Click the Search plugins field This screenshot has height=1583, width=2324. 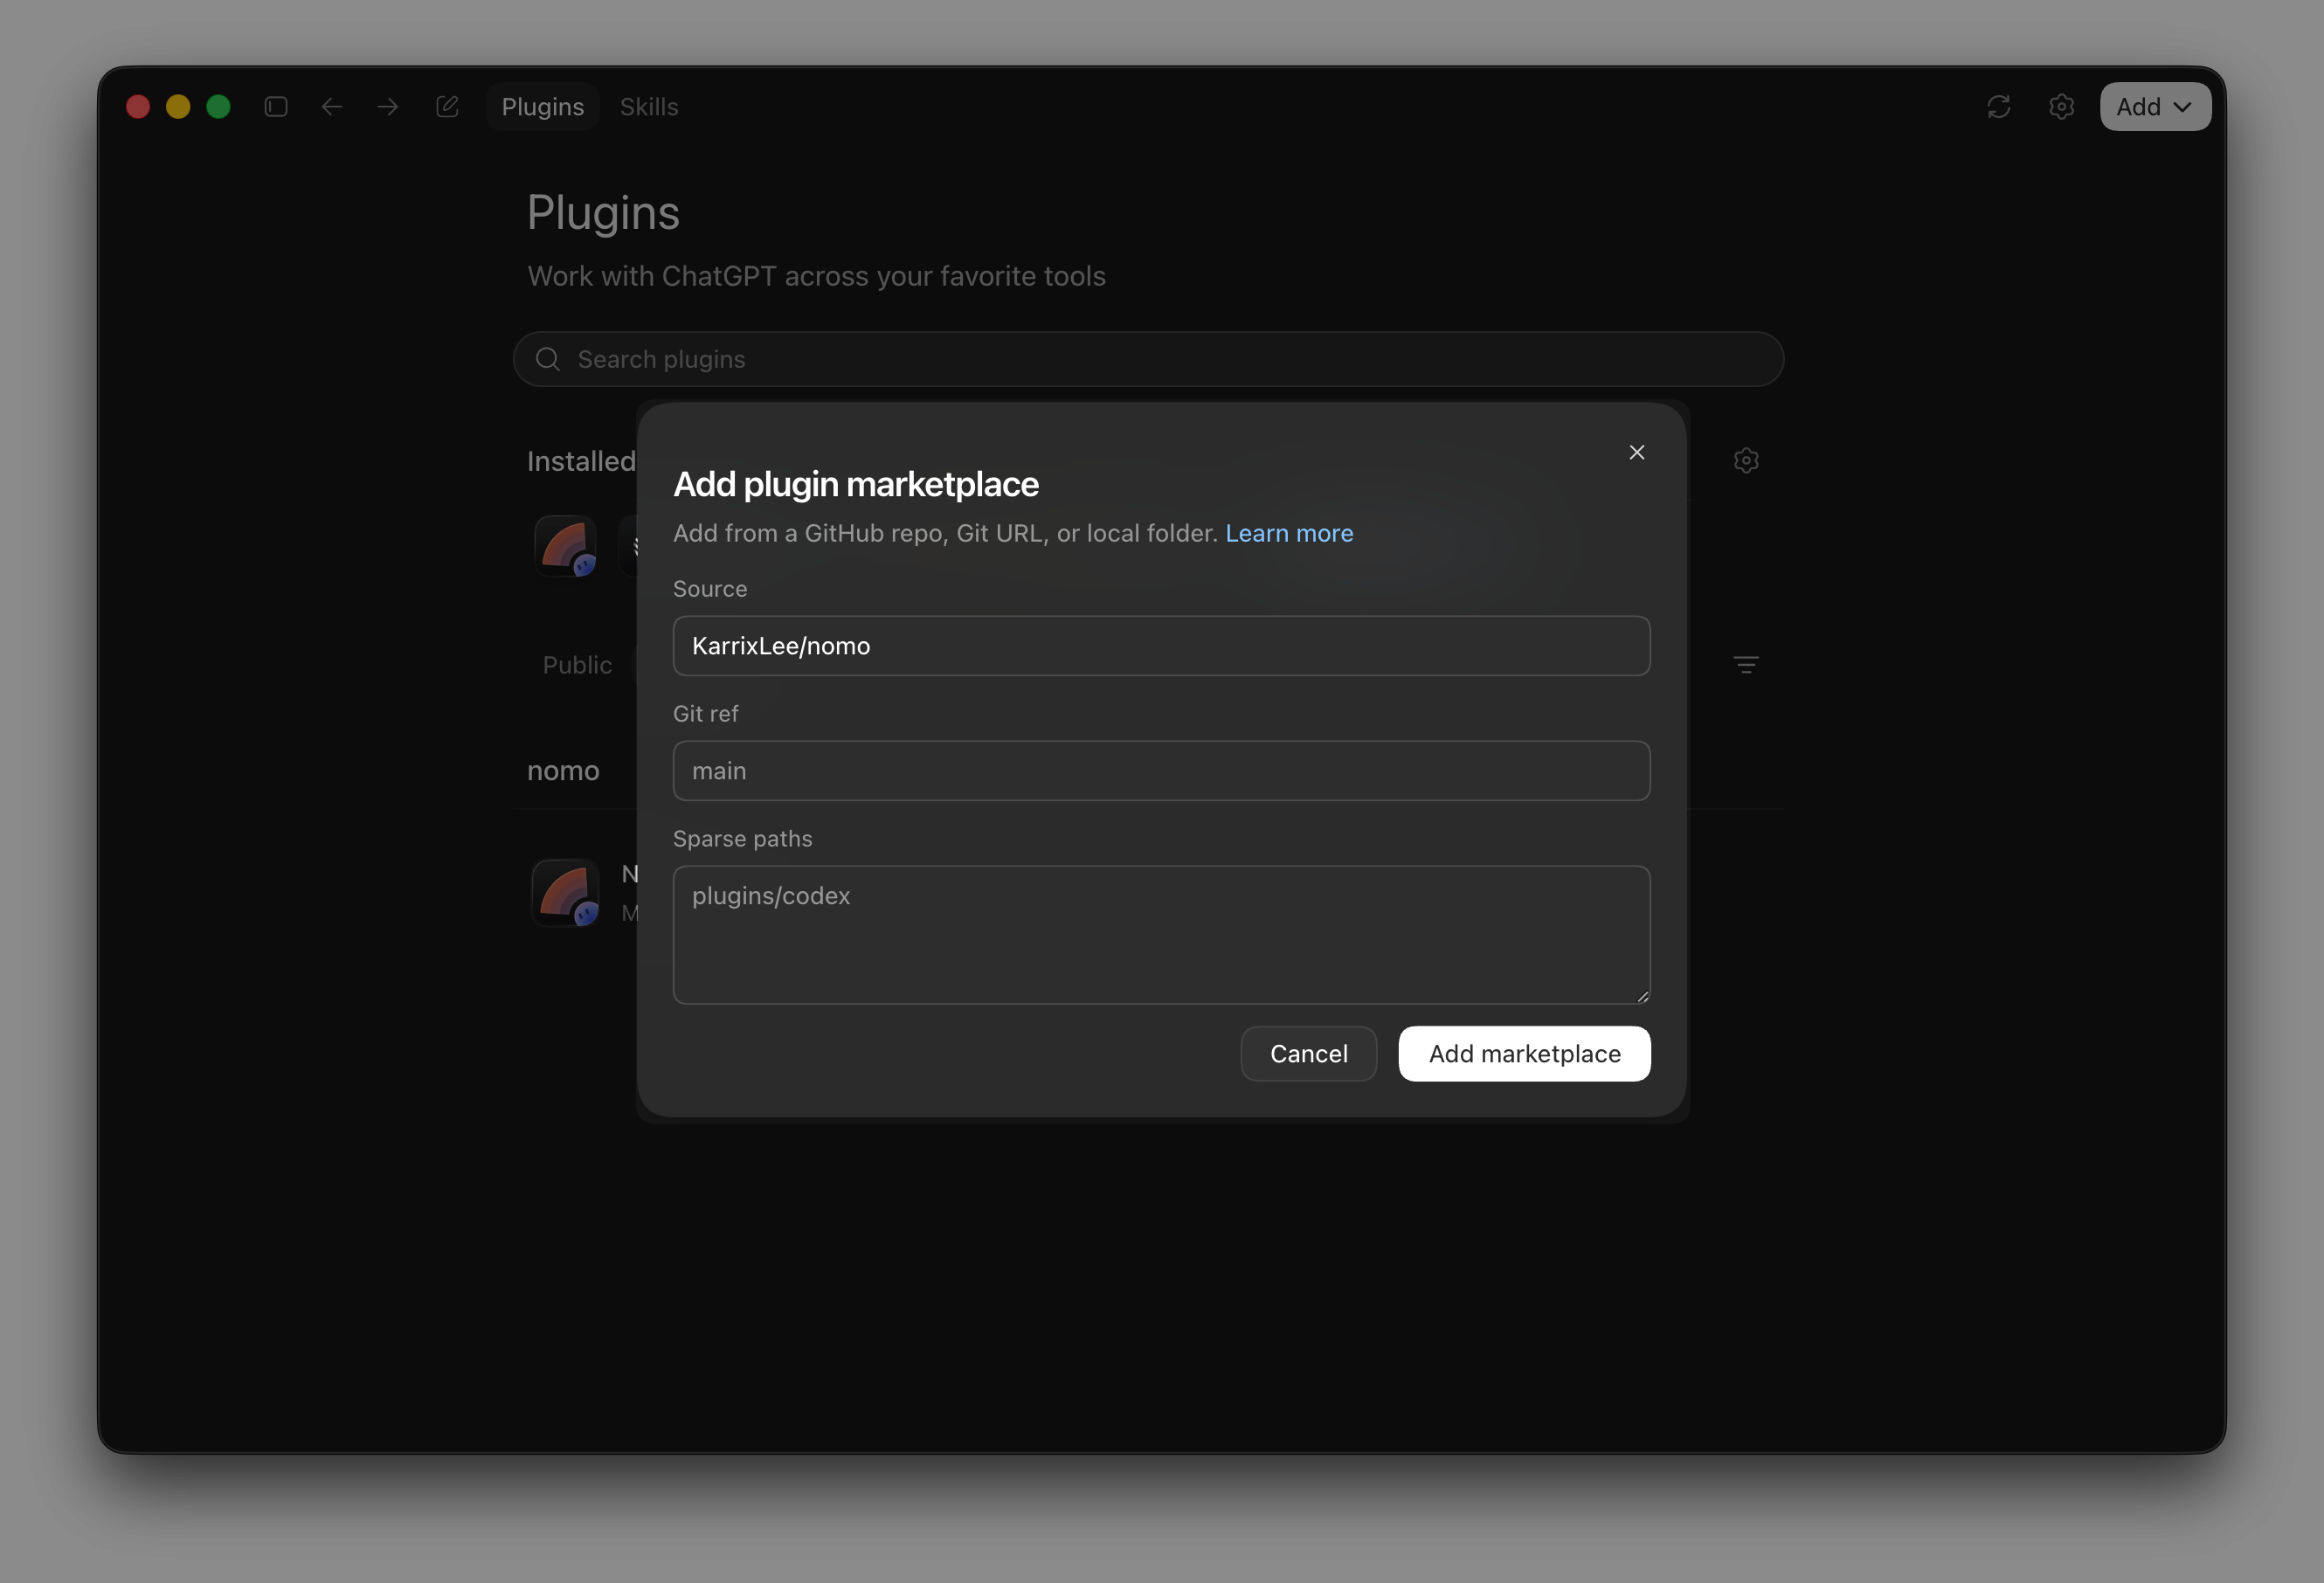pyautogui.click(x=1148, y=359)
